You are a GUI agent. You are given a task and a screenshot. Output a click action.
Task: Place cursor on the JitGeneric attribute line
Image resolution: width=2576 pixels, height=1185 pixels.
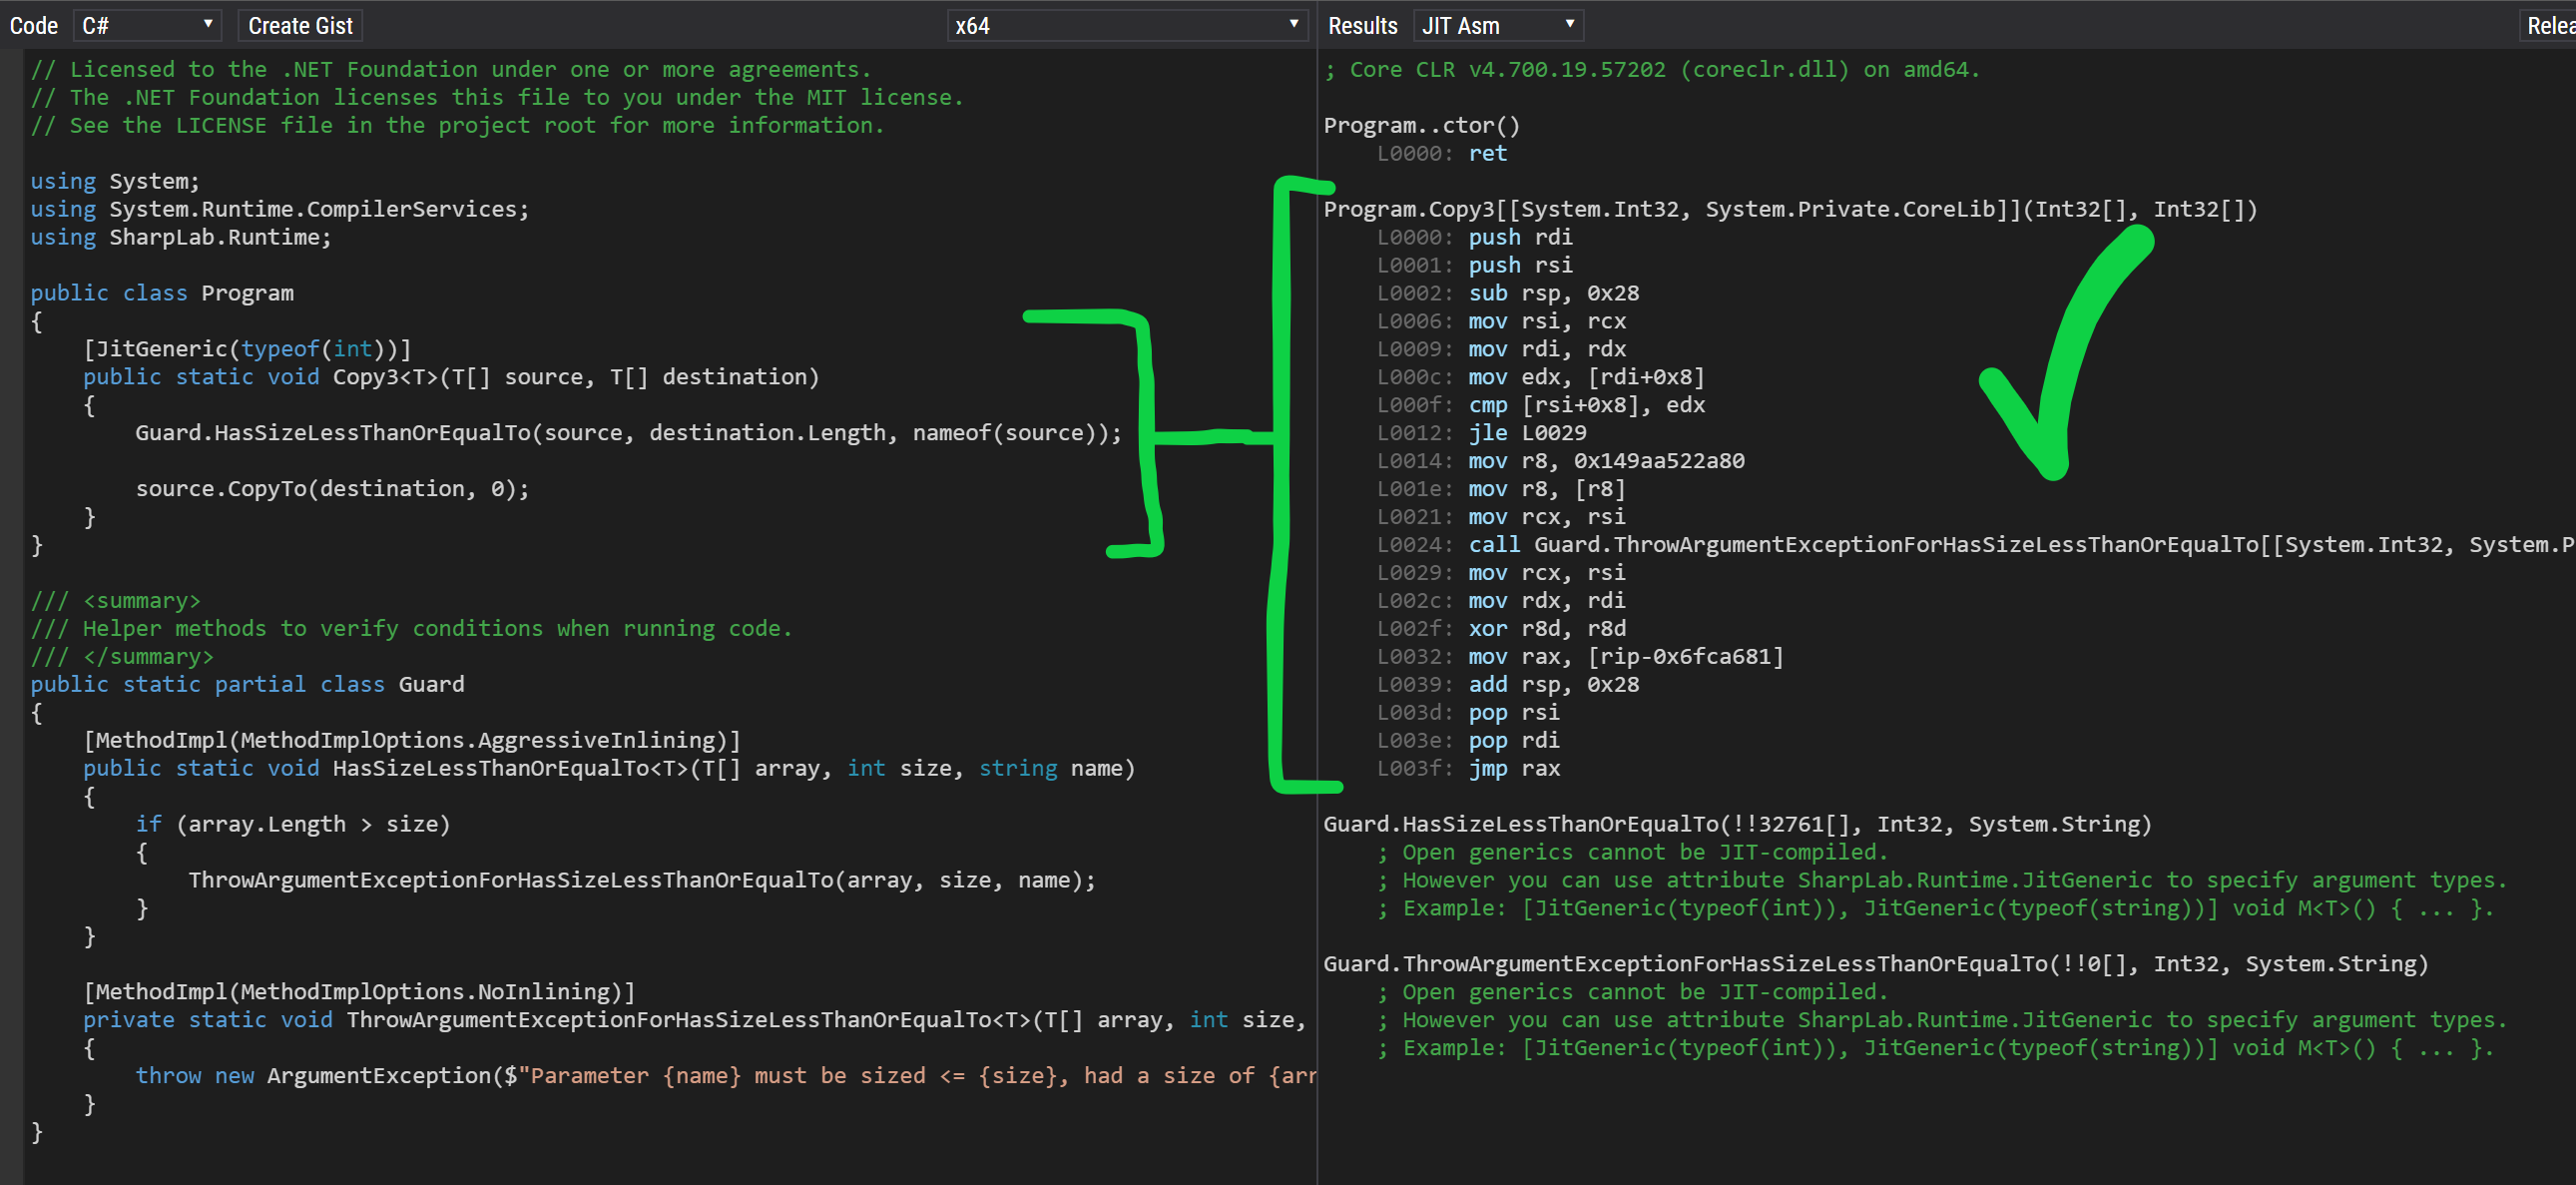[x=247, y=349]
